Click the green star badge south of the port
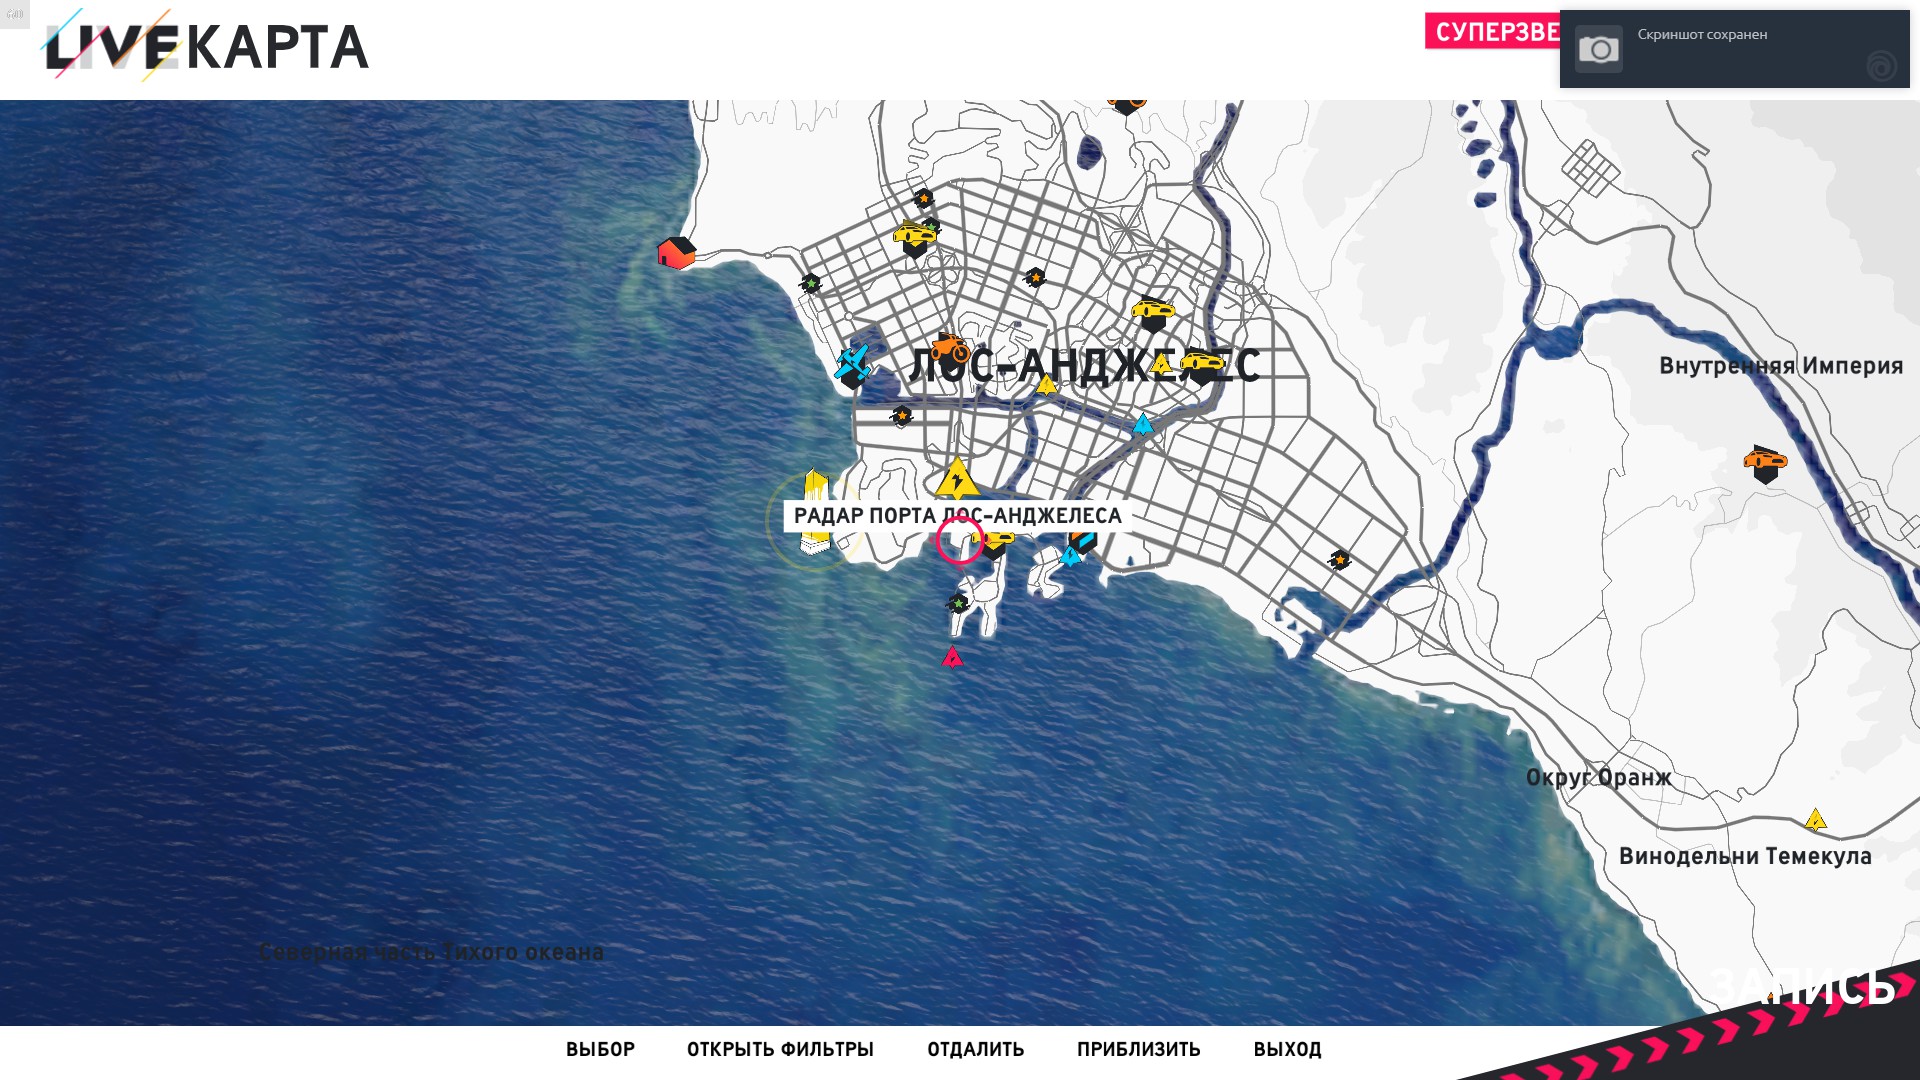 [958, 603]
